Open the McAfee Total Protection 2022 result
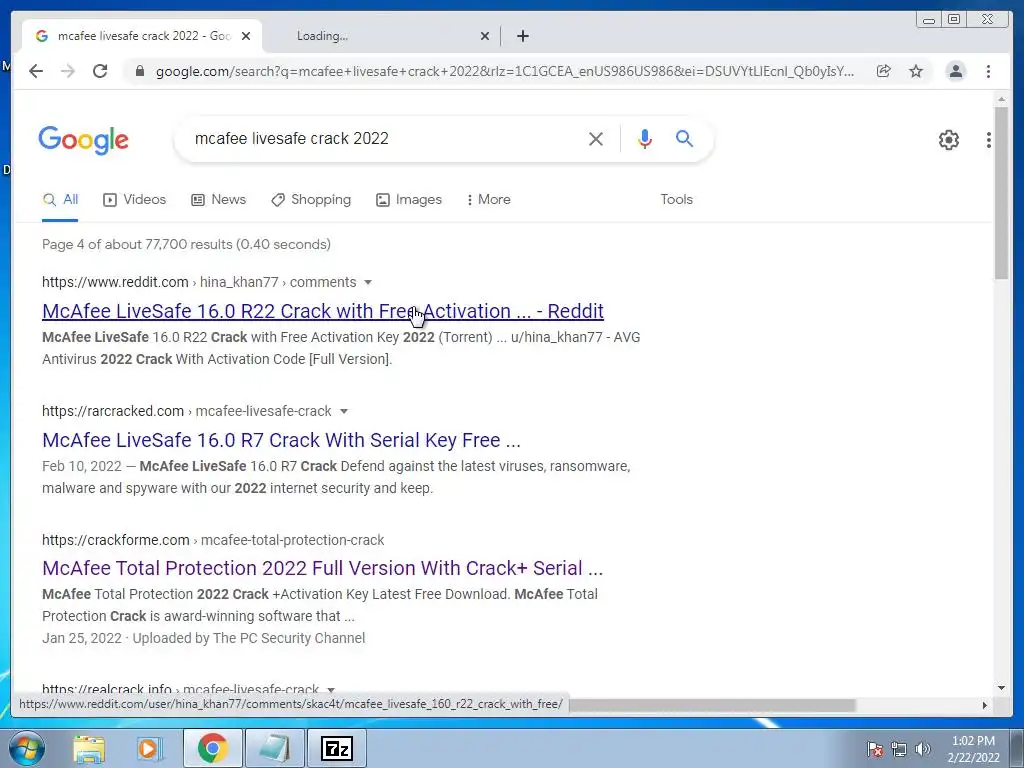Image resolution: width=1024 pixels, height=768 pixels. tap(323, 568)
